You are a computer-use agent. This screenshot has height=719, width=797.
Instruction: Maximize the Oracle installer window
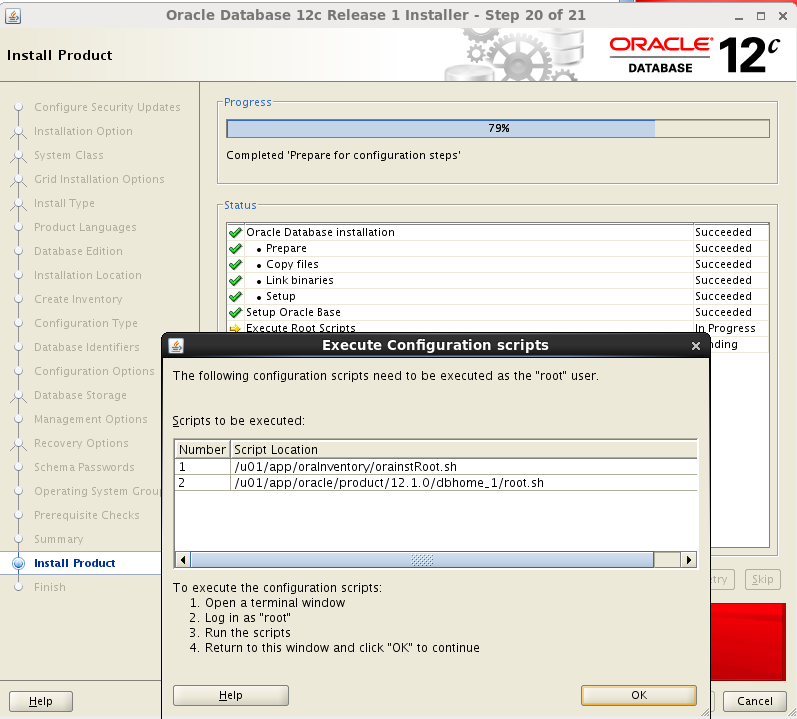[x=761, y=16]
